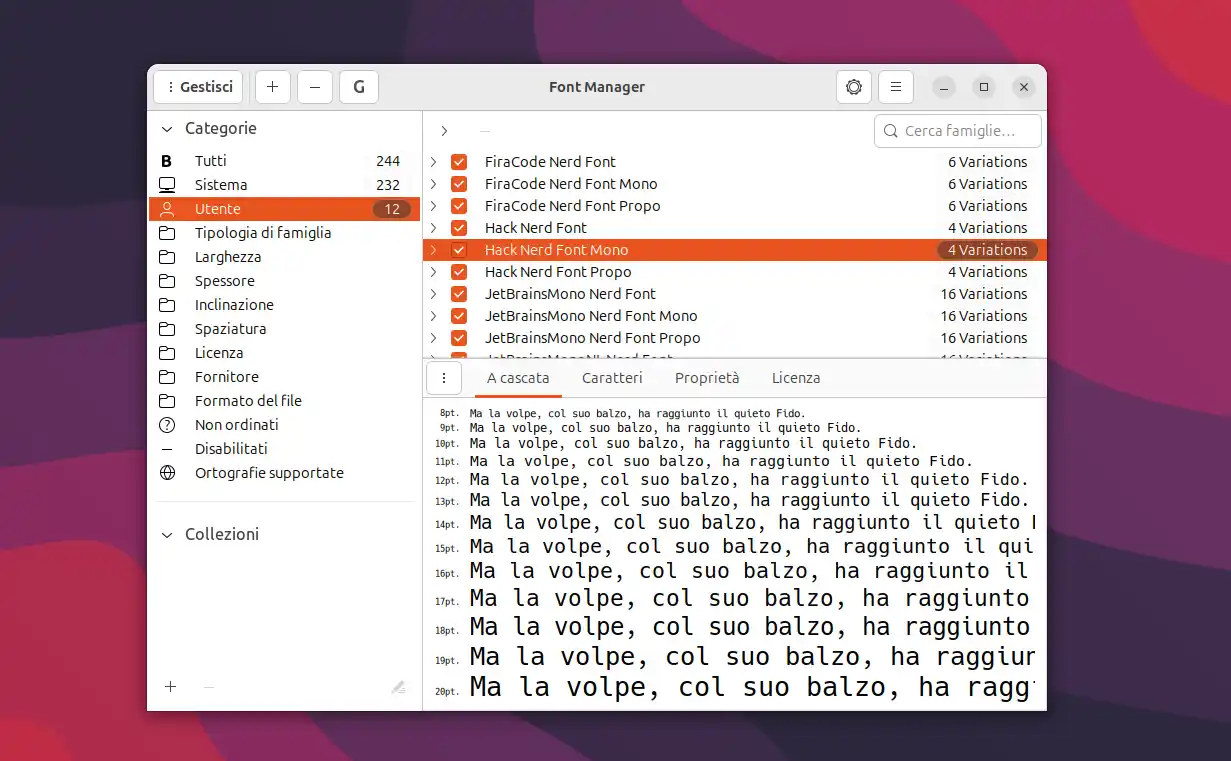Uncheck the FiraCode Nerd Font checkbox
Screen dimensions: 1231x761
pyautogui.click(x=458, y=161)
